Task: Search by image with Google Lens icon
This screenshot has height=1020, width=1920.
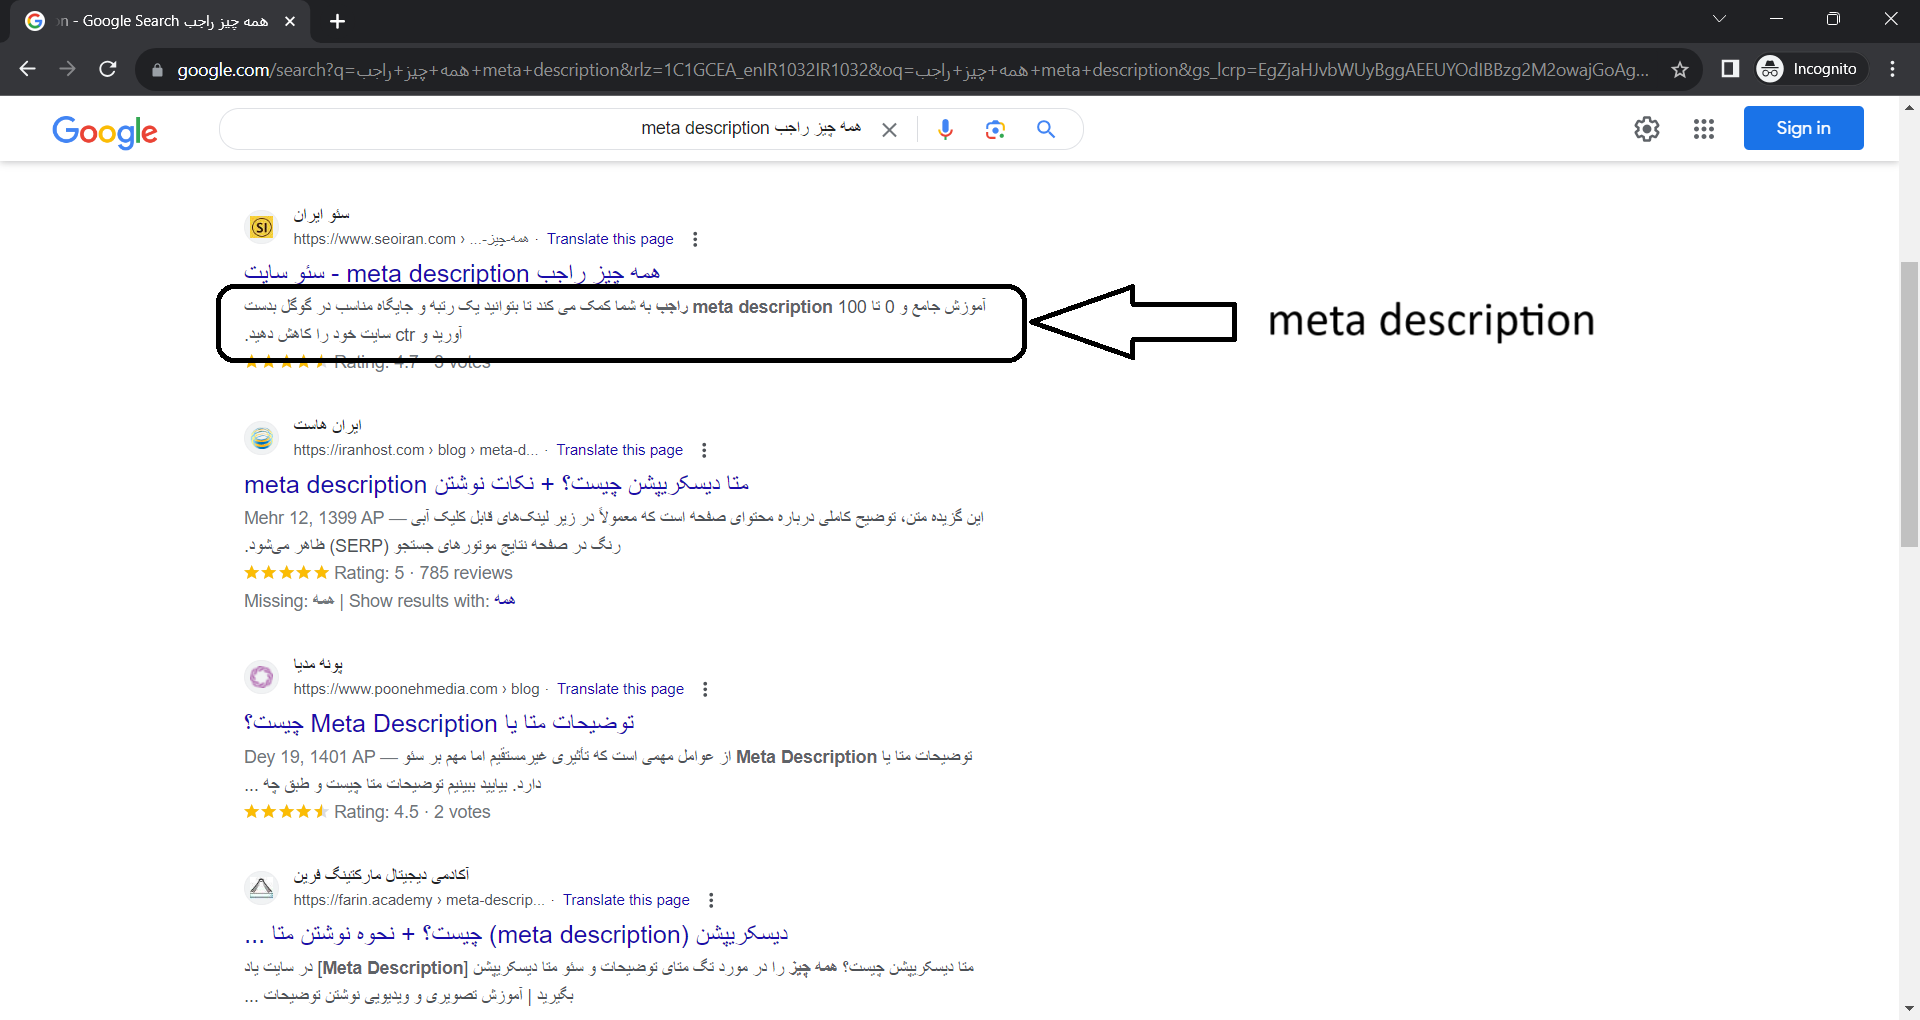Action: pos(995,129)
